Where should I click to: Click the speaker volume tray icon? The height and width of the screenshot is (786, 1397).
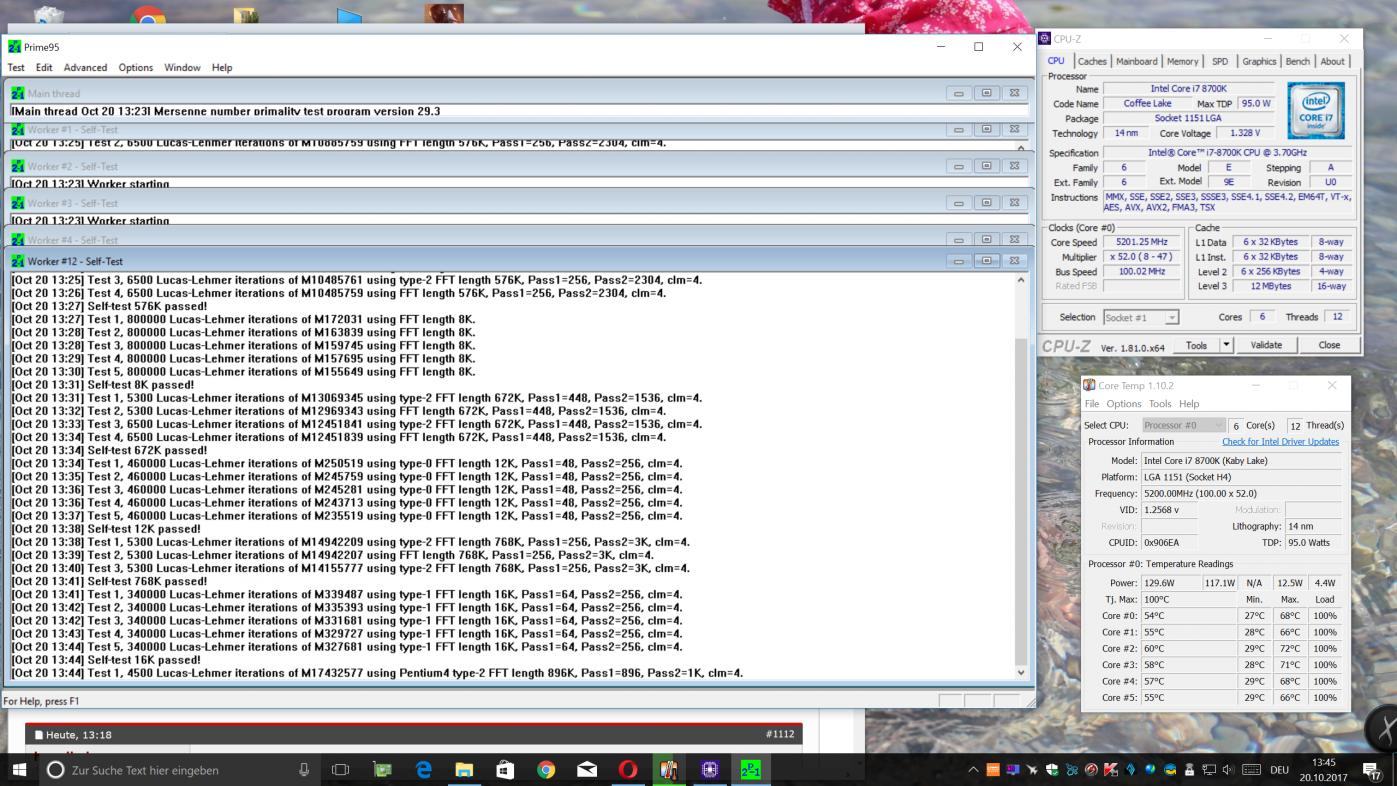[x=1228, y=770]
